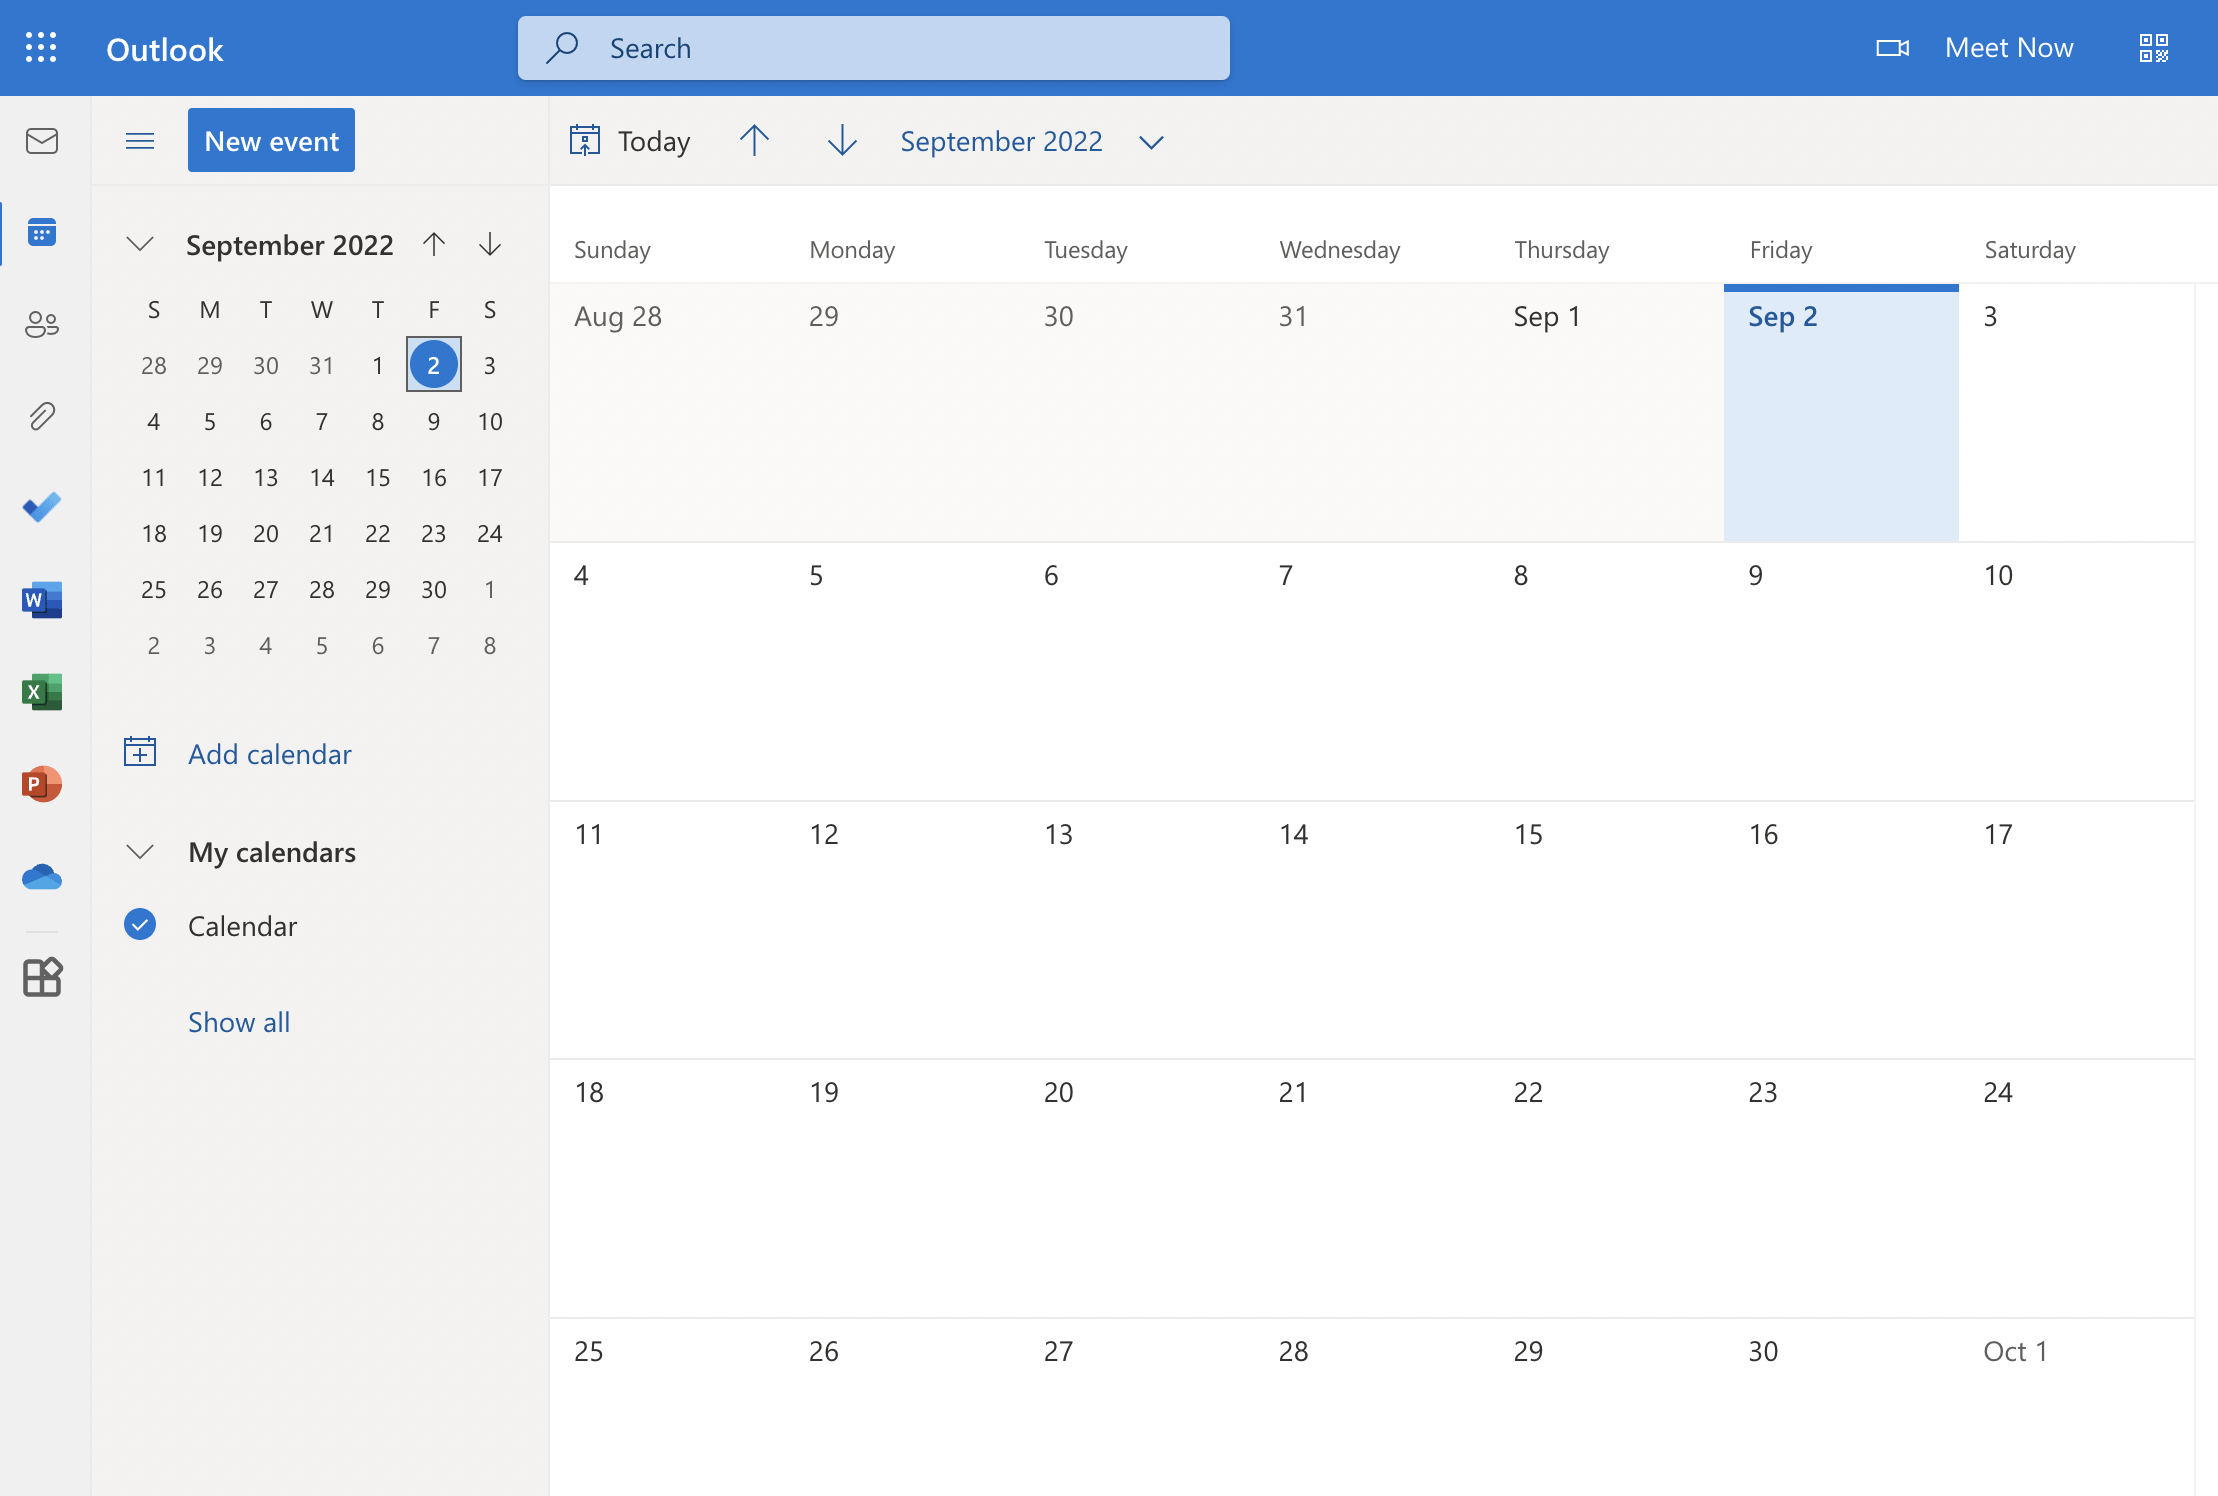Select day 9 in the mini calendar
This screenshot has width=2218, height=1496.
434,421
